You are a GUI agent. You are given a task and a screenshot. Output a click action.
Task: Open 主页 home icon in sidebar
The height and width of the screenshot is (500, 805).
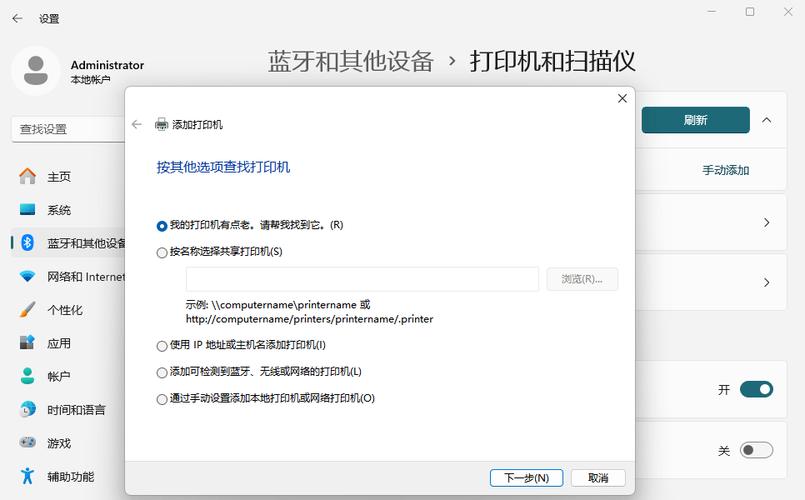click(x=28, y=176)
